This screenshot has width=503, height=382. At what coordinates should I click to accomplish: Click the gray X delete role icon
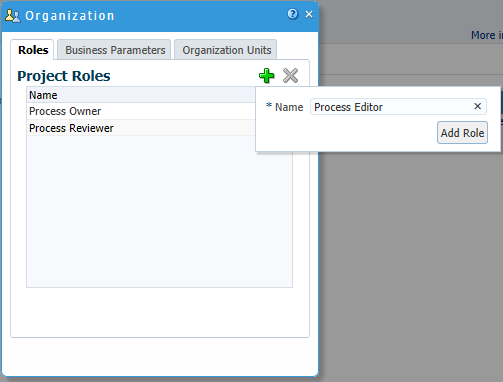[290, 76]
